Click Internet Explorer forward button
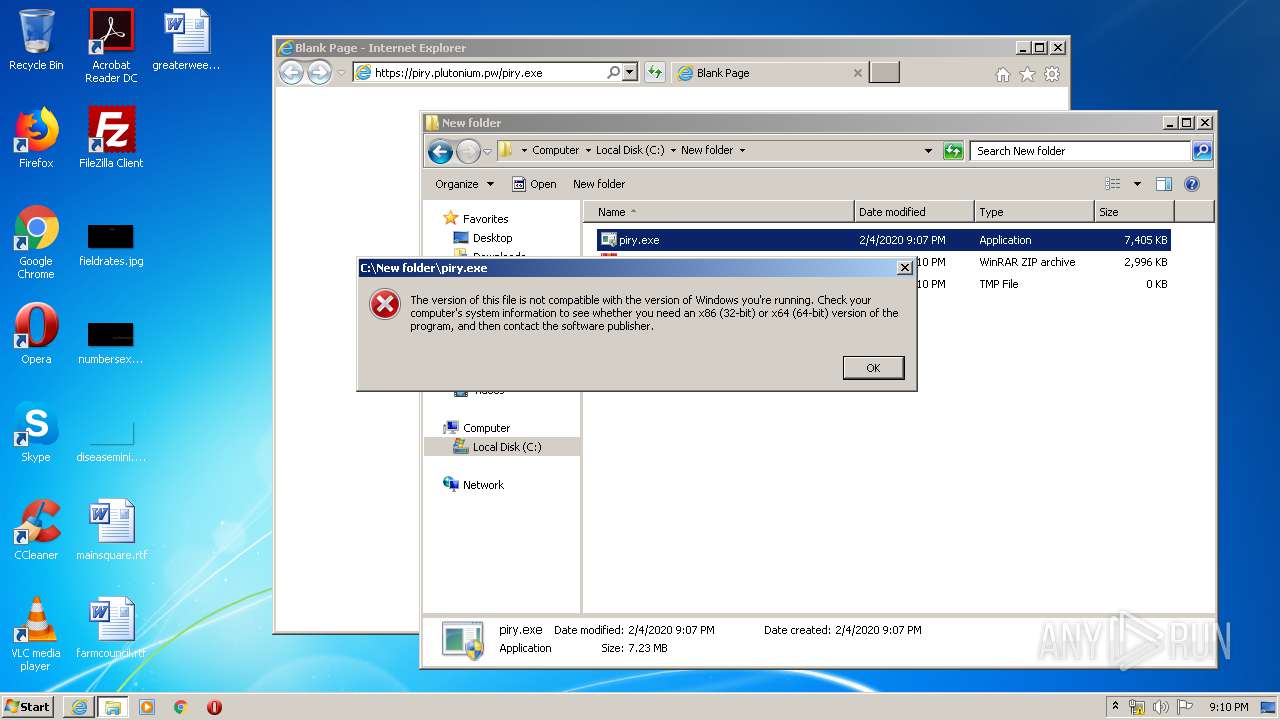The width and height of the screenshot is (1280, 720). pyautogui.click(x=319, y=72)
